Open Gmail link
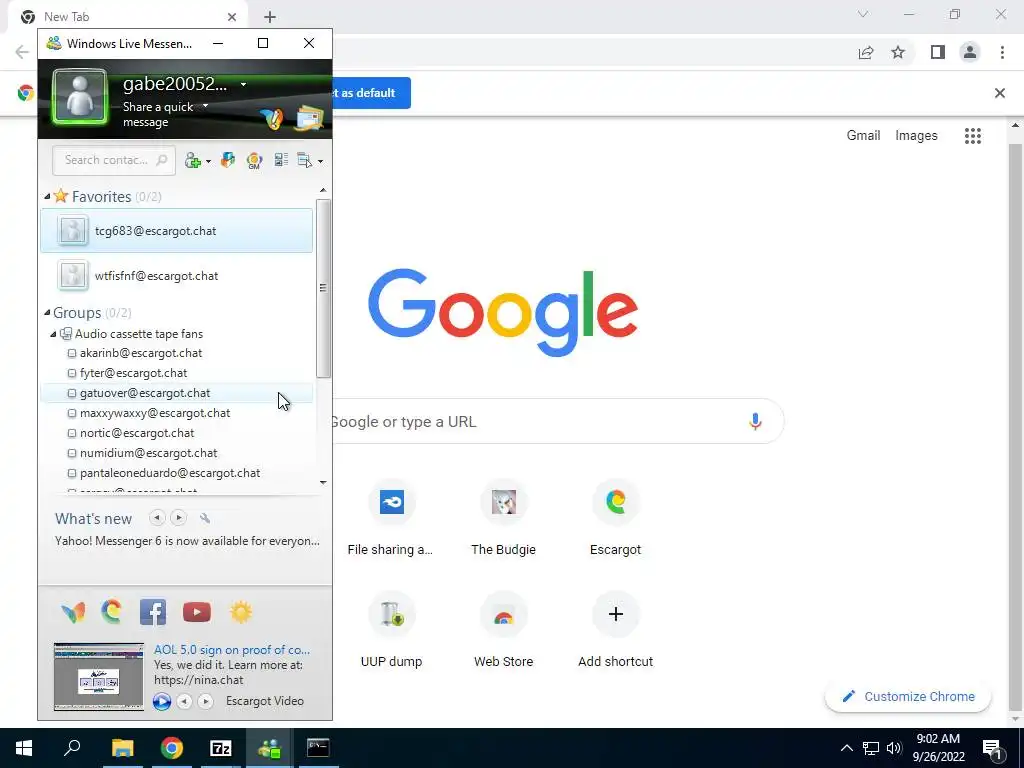 point(863,135)
